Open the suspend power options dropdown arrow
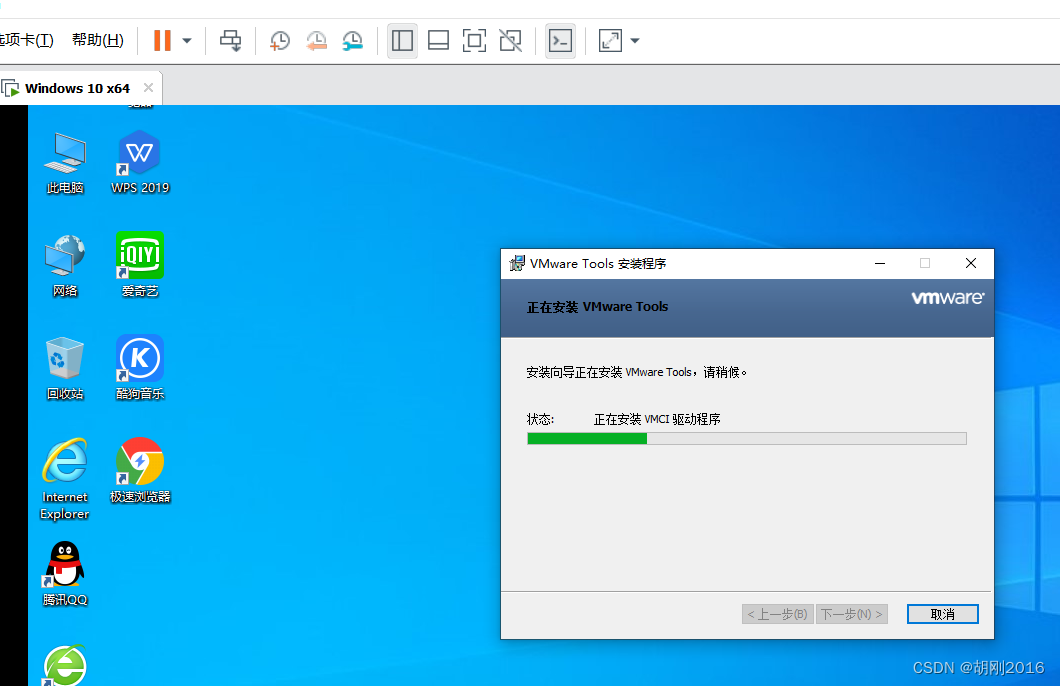The height and width of the screenshot is (686, 1060). click(186, 40)
